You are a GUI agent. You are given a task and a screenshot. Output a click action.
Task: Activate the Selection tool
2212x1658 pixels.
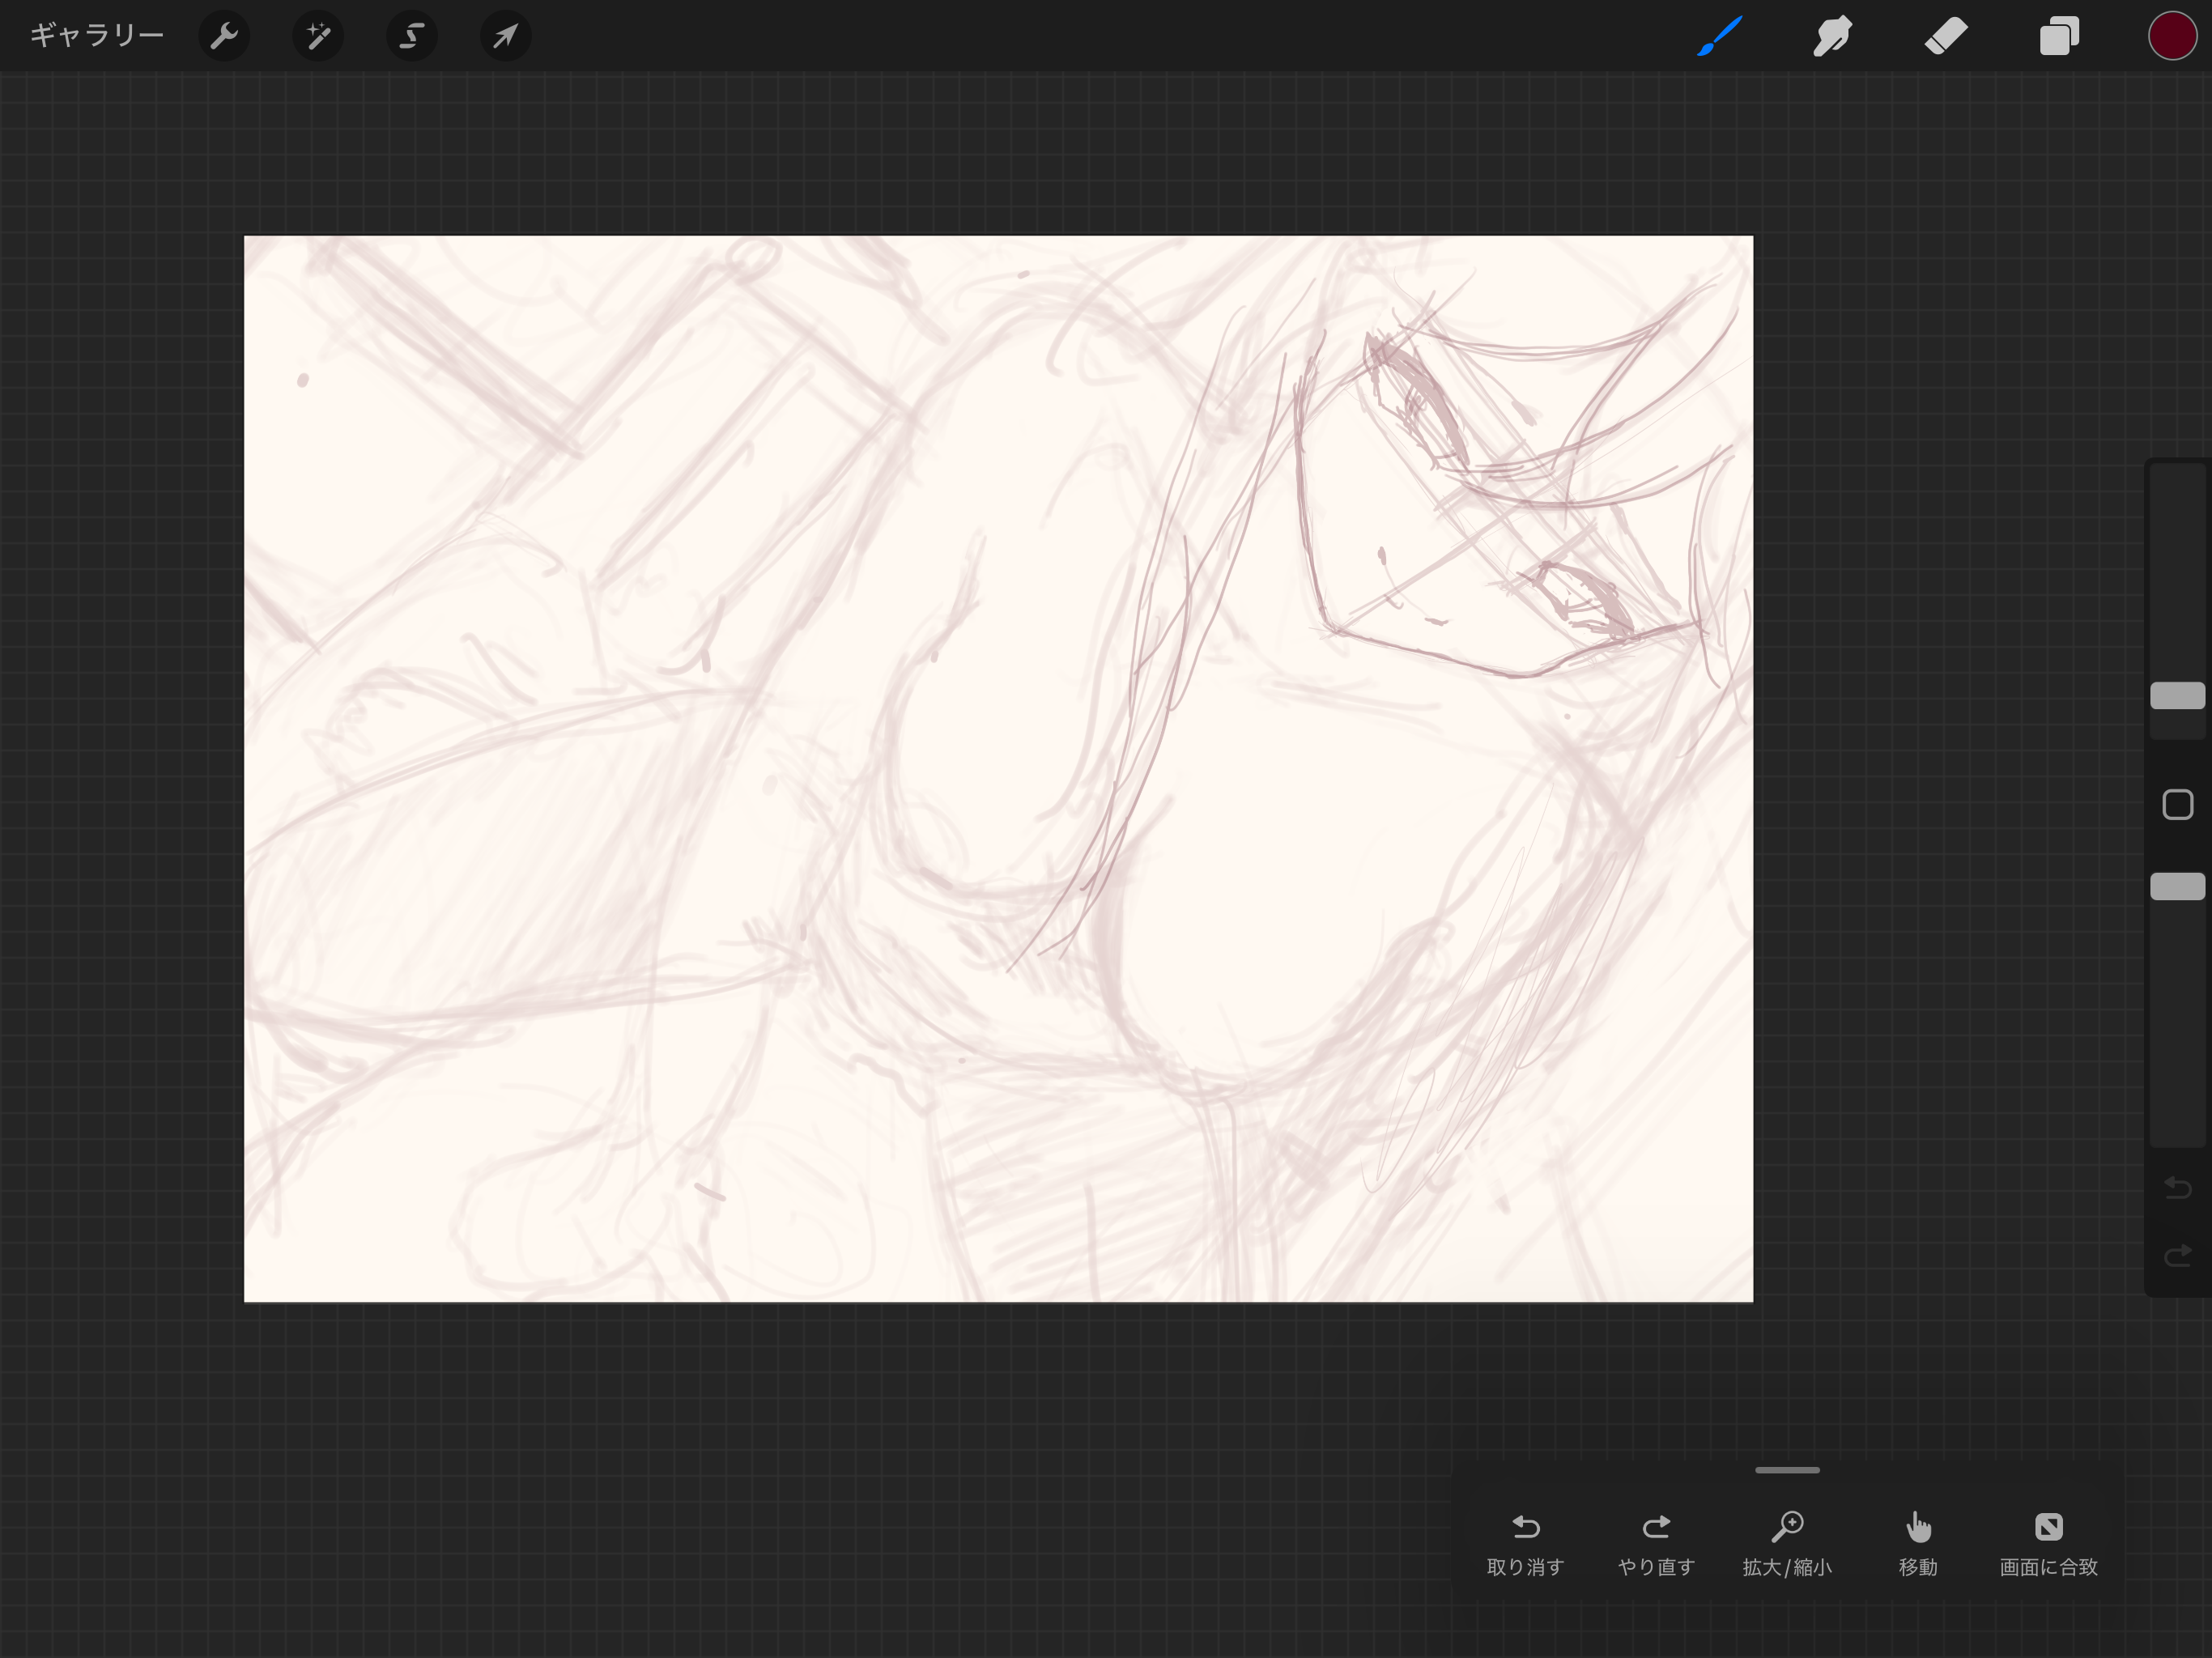[x=411, y=37]
